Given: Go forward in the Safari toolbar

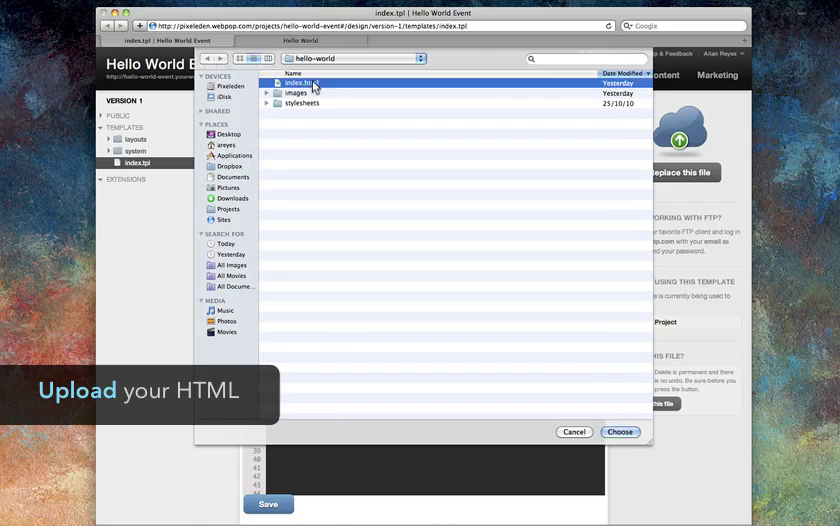Looking at the screenshot, I should [x=121, y=26].
